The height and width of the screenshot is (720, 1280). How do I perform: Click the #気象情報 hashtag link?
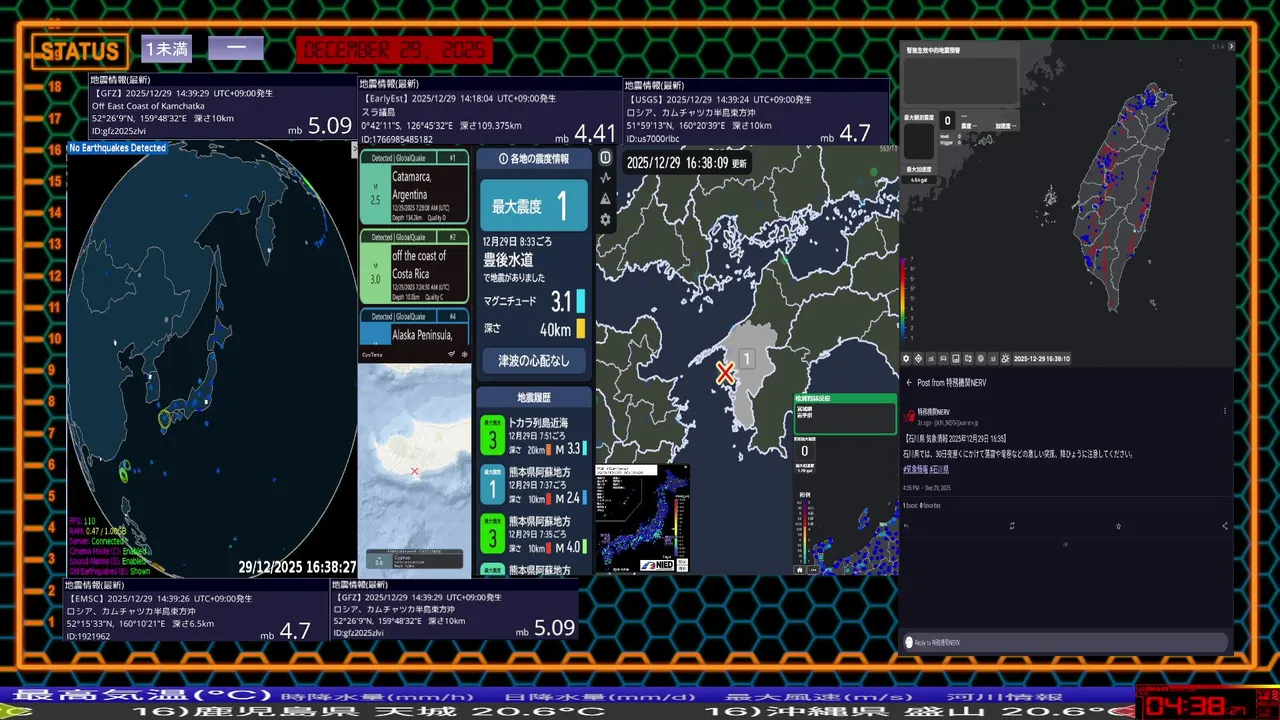(916, 469)
